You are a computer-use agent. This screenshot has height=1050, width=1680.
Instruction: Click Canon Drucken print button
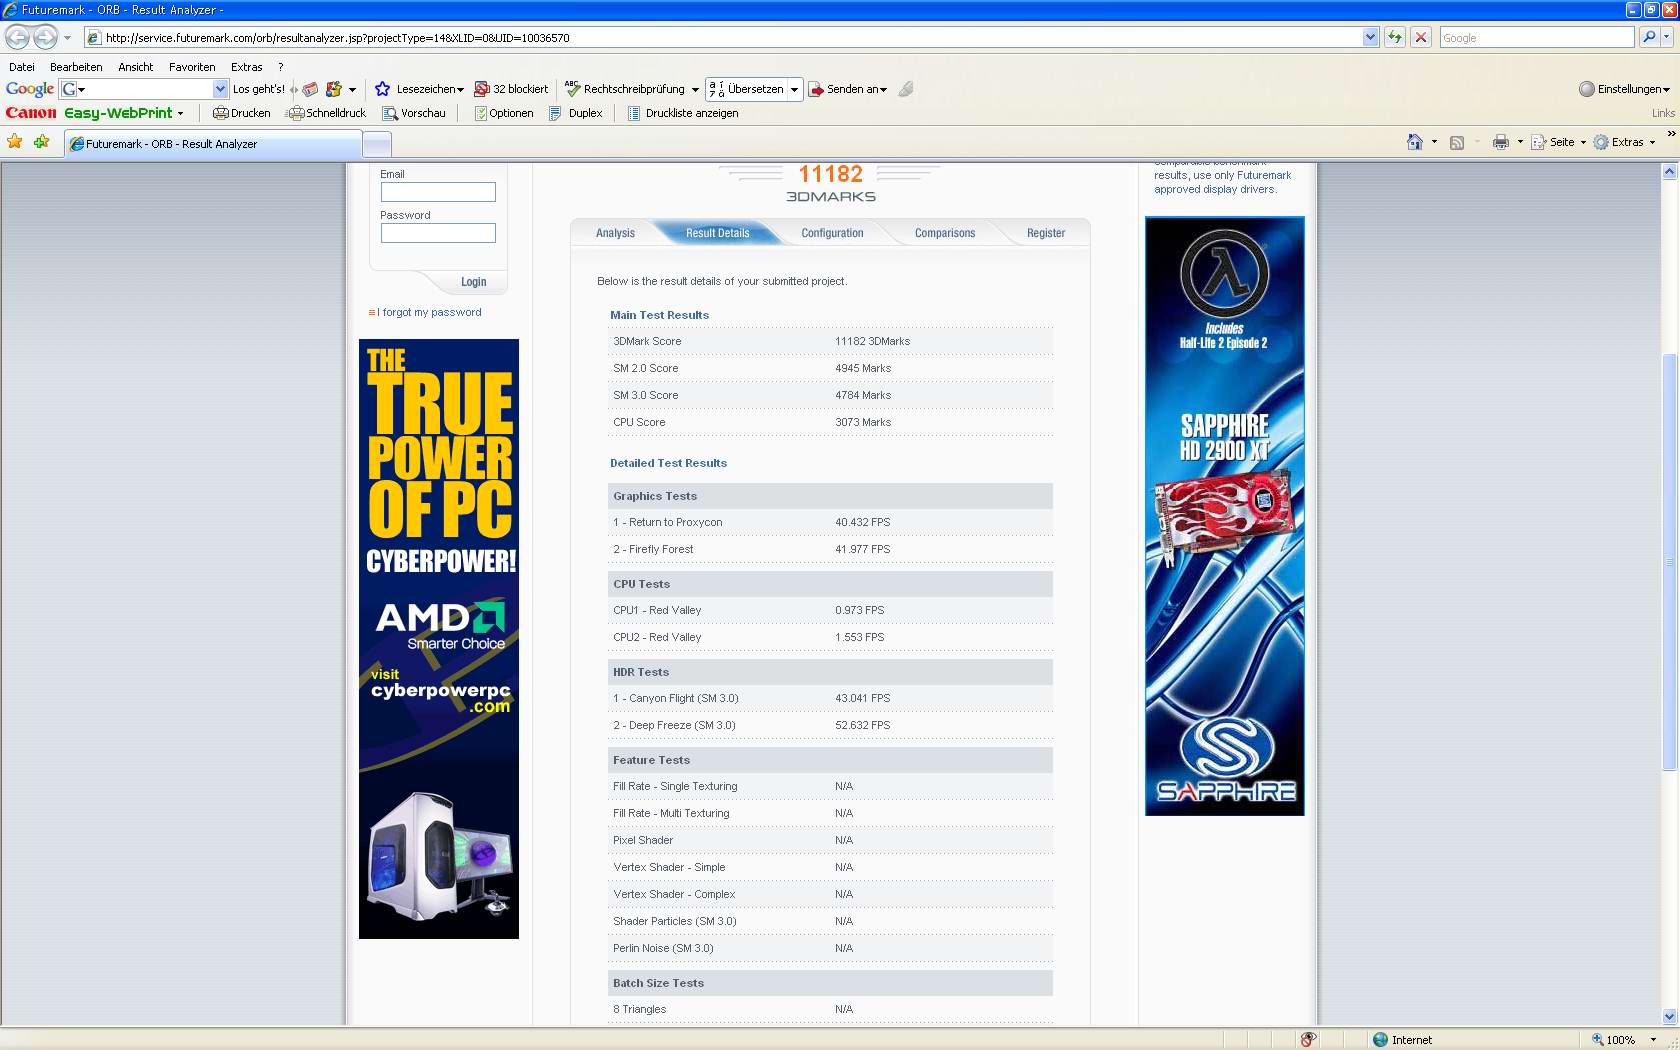click(241, 113)
